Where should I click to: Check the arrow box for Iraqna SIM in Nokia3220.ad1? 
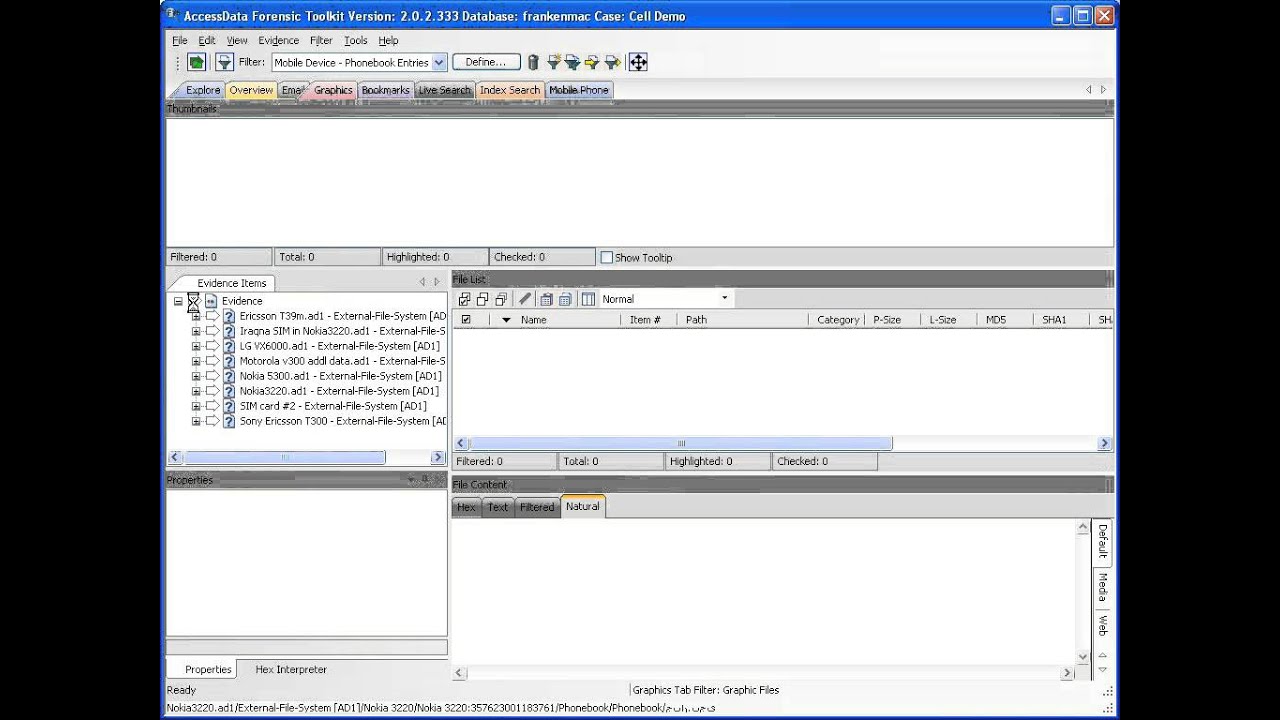212,331
